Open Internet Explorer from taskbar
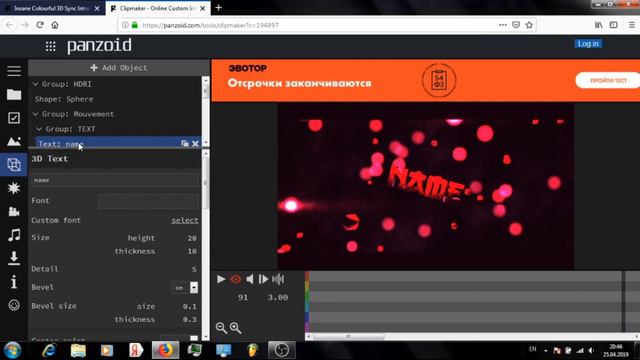Screen dimensions: 640x360 pyautogui.click(x=49, y=351)
